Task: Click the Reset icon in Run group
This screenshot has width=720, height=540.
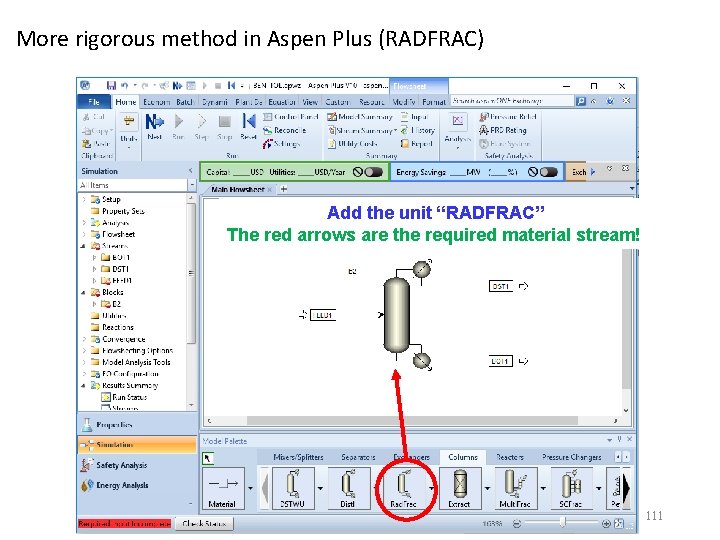Action: tap(248, 127)
